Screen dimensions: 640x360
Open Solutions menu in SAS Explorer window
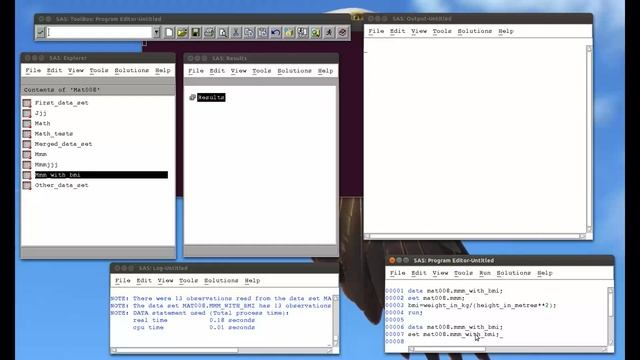tap(131, 70)
